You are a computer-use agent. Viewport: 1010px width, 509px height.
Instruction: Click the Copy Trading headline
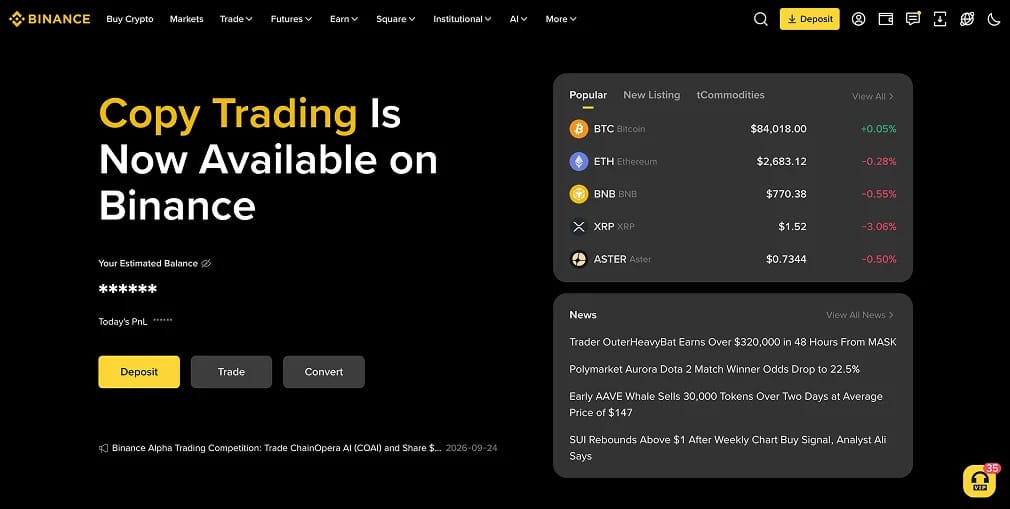pos(268,159)
